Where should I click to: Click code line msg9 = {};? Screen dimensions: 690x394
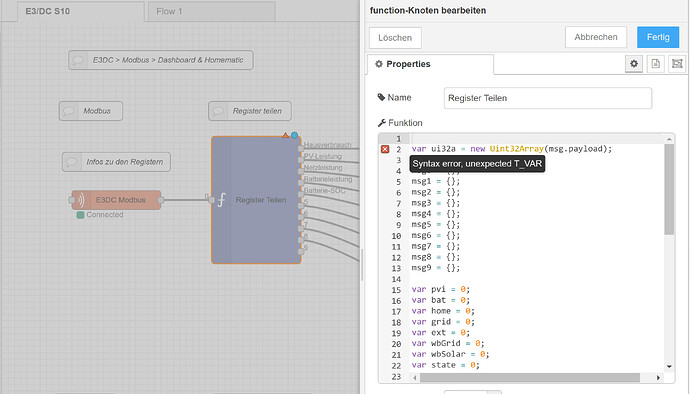coord(436,268)
